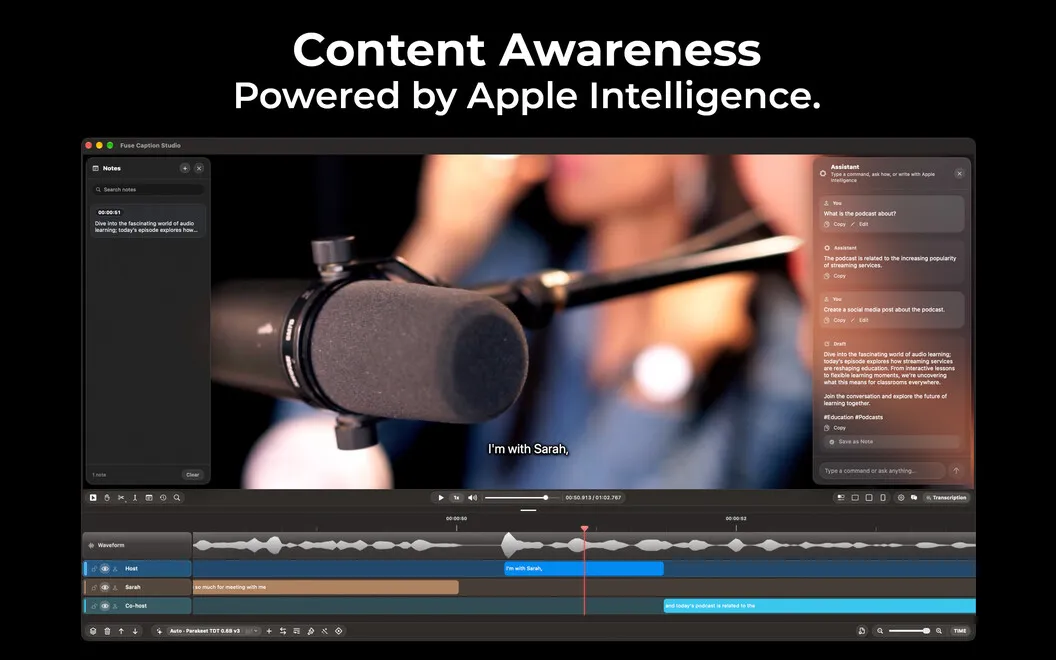Click the red playhead marker
The width and height of the screenshot is (1056, 660).
[x=585, y=529]
